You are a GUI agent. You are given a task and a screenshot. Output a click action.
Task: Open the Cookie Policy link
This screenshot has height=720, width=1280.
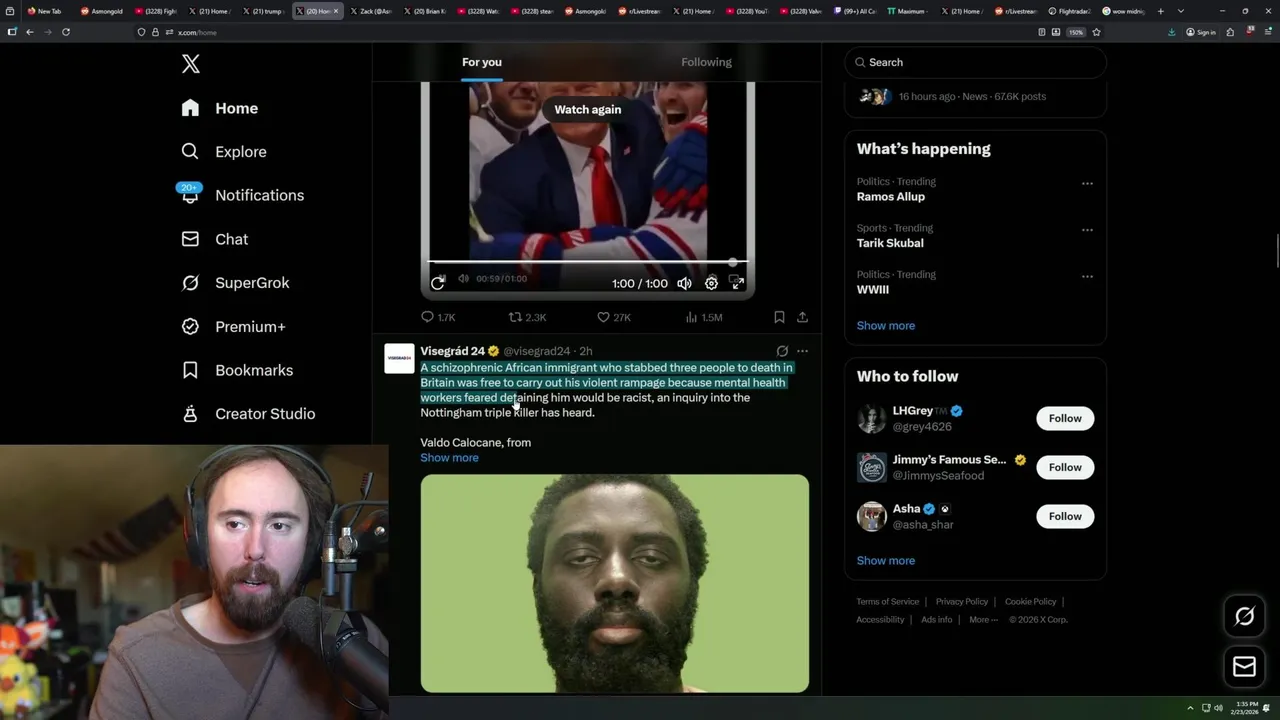[1030, 602]
